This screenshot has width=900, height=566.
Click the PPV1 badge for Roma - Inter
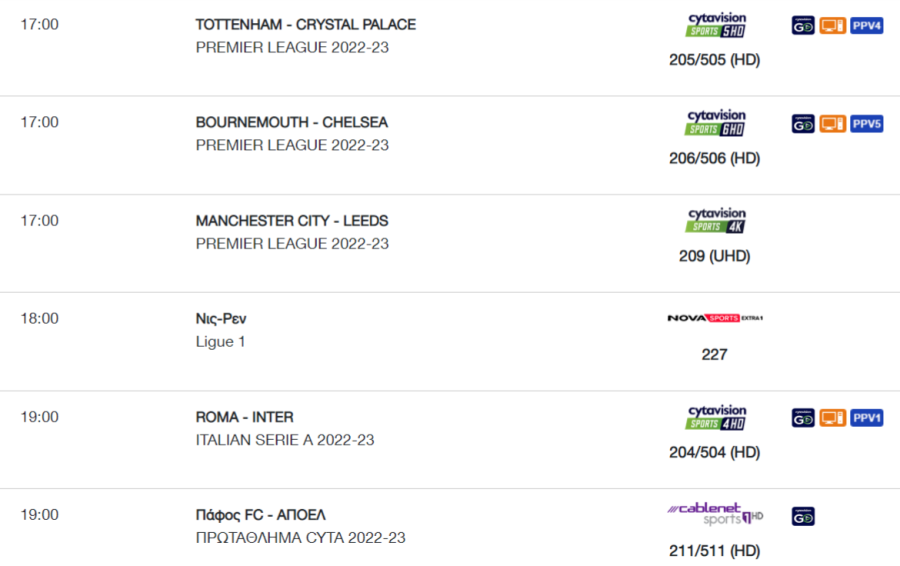(x=866, y=418)
